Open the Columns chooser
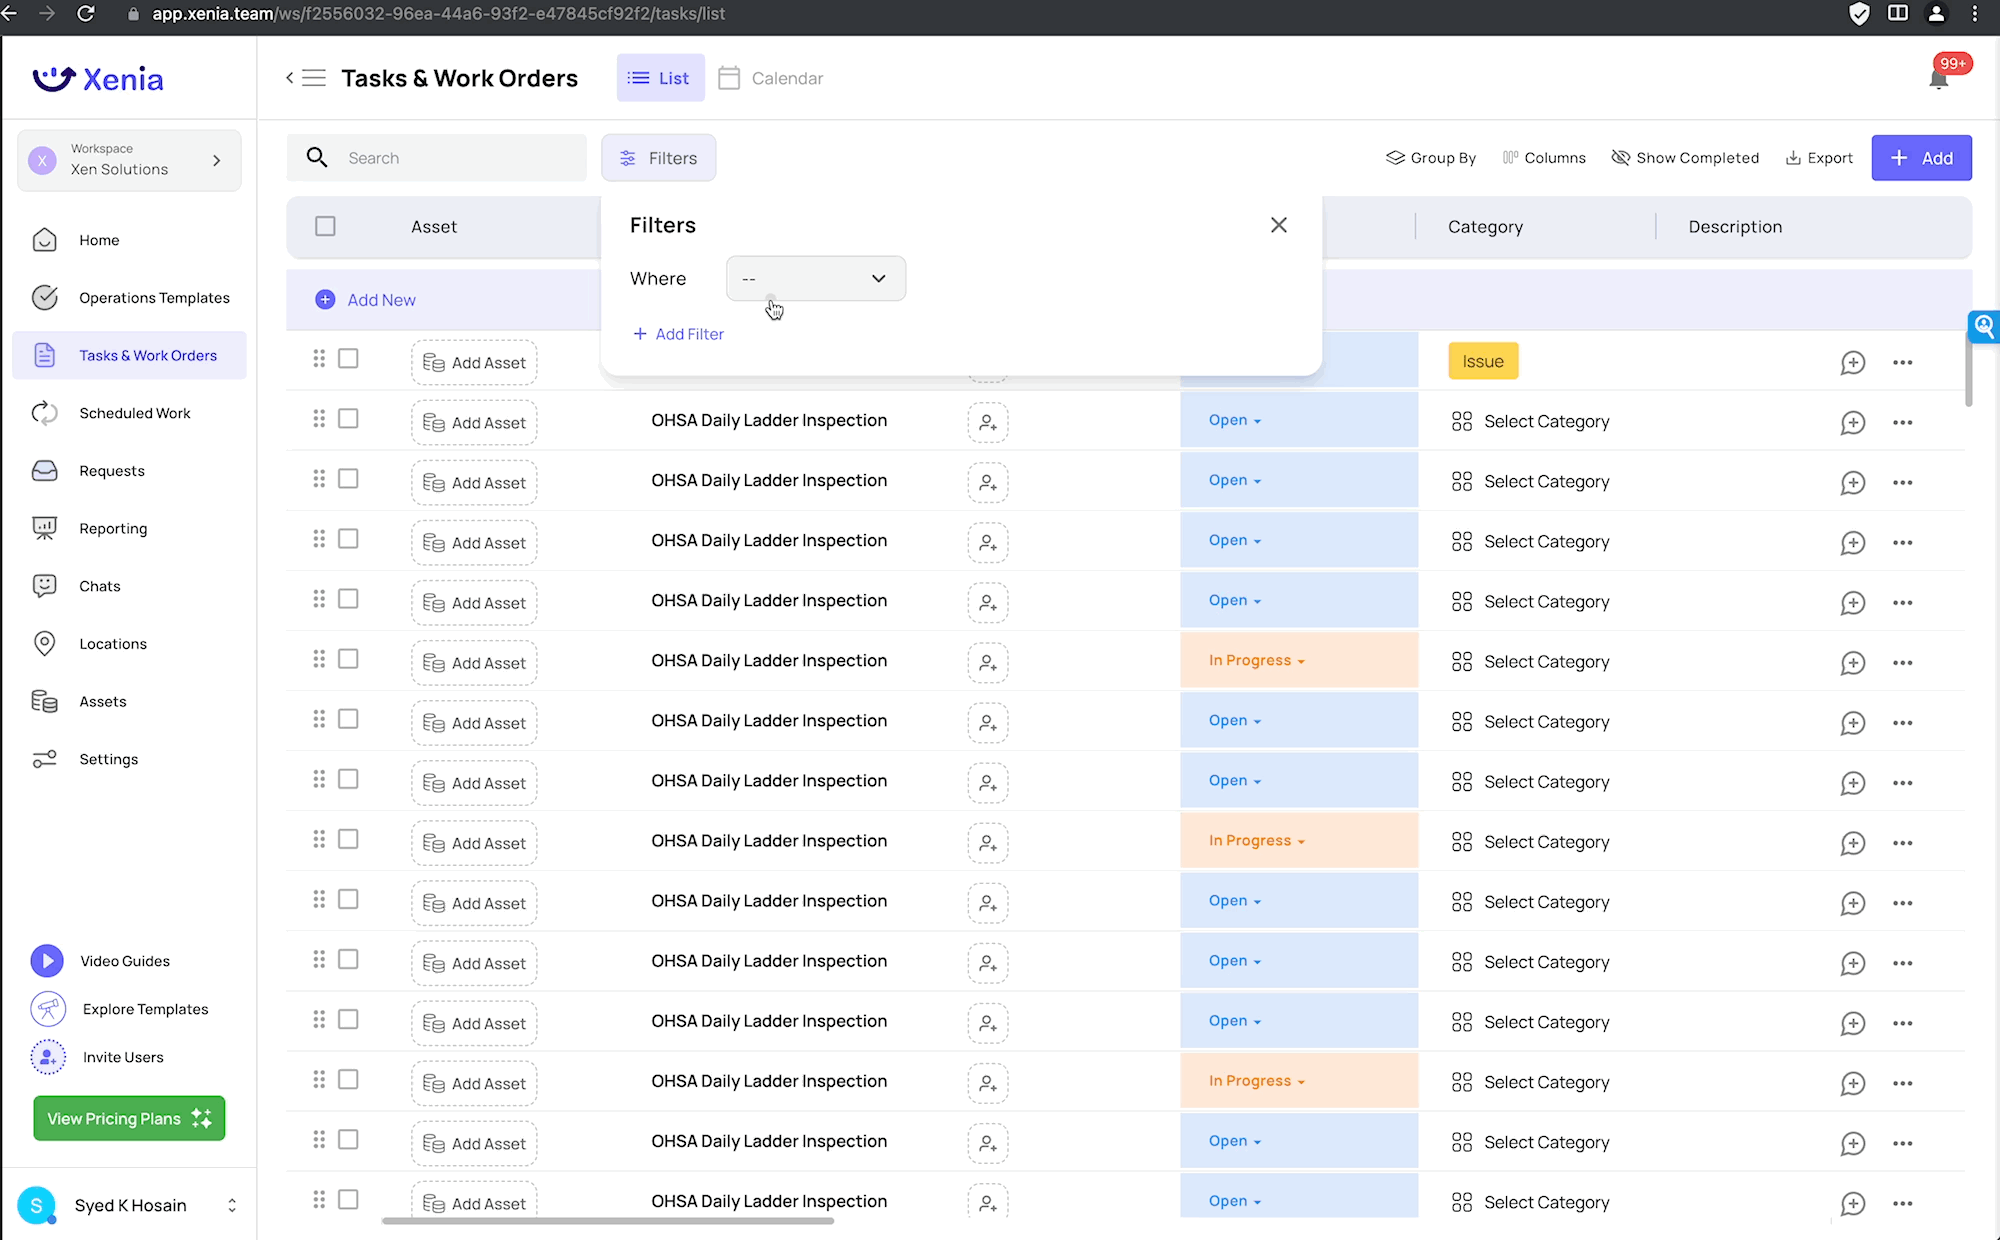 tap(1544, 158)
